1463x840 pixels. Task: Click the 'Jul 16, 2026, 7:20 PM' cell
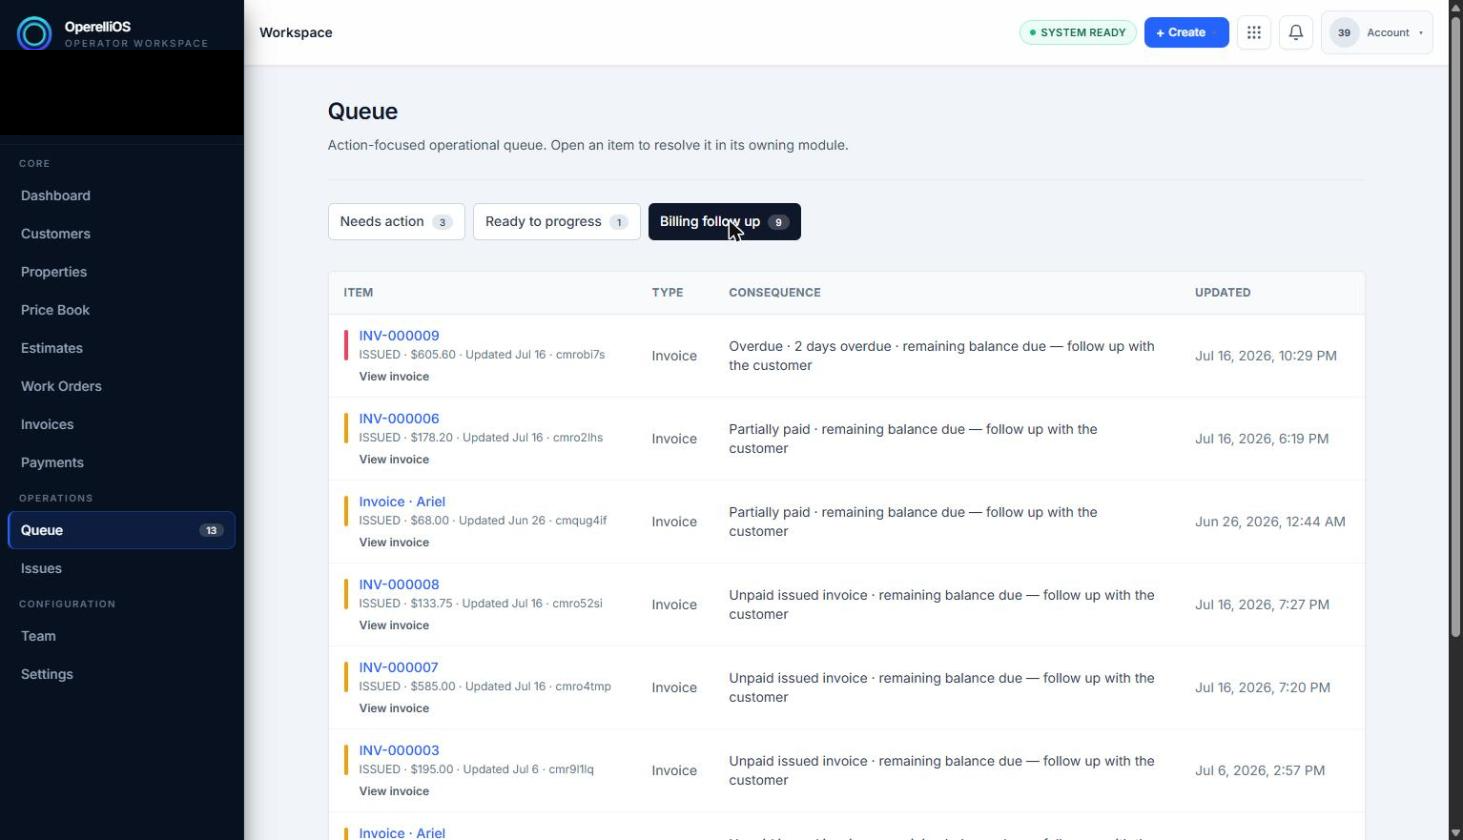[1262, 688]
